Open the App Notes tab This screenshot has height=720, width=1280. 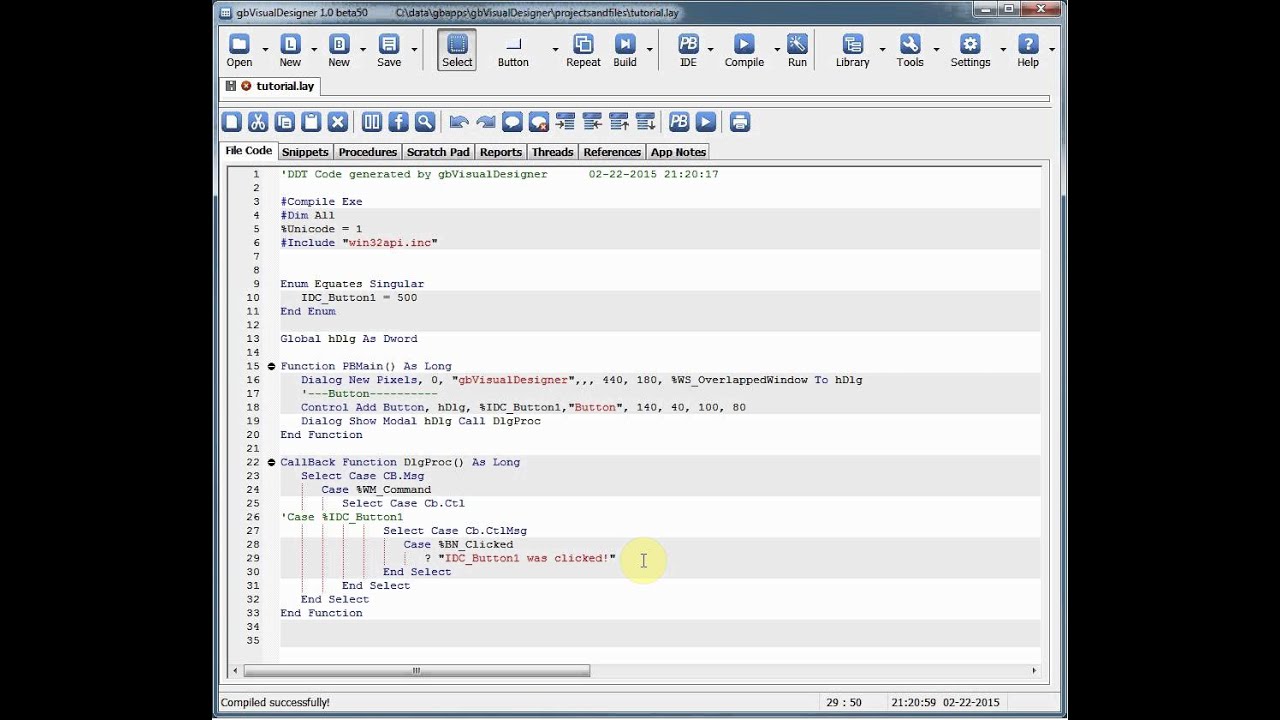(x=678, y=152)
